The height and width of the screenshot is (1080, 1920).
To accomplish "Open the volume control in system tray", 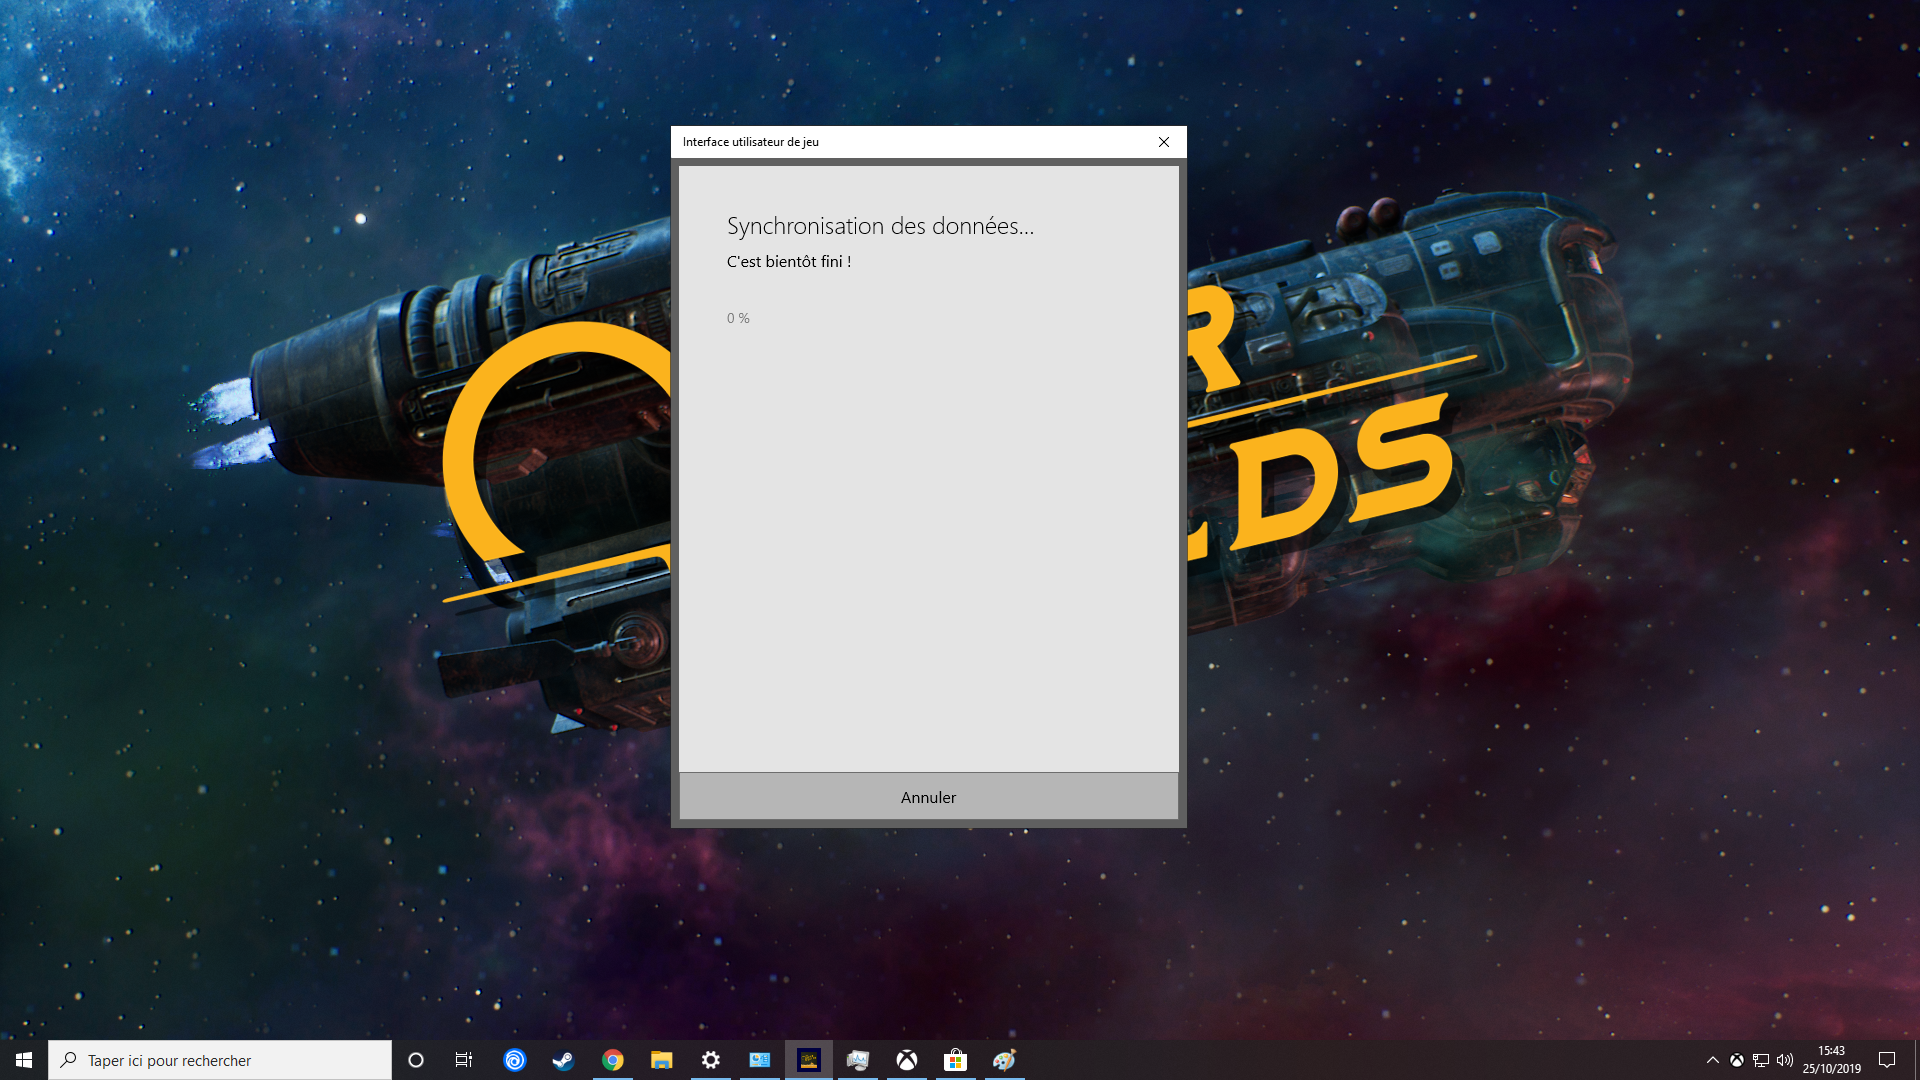I will [1785, 1060].
